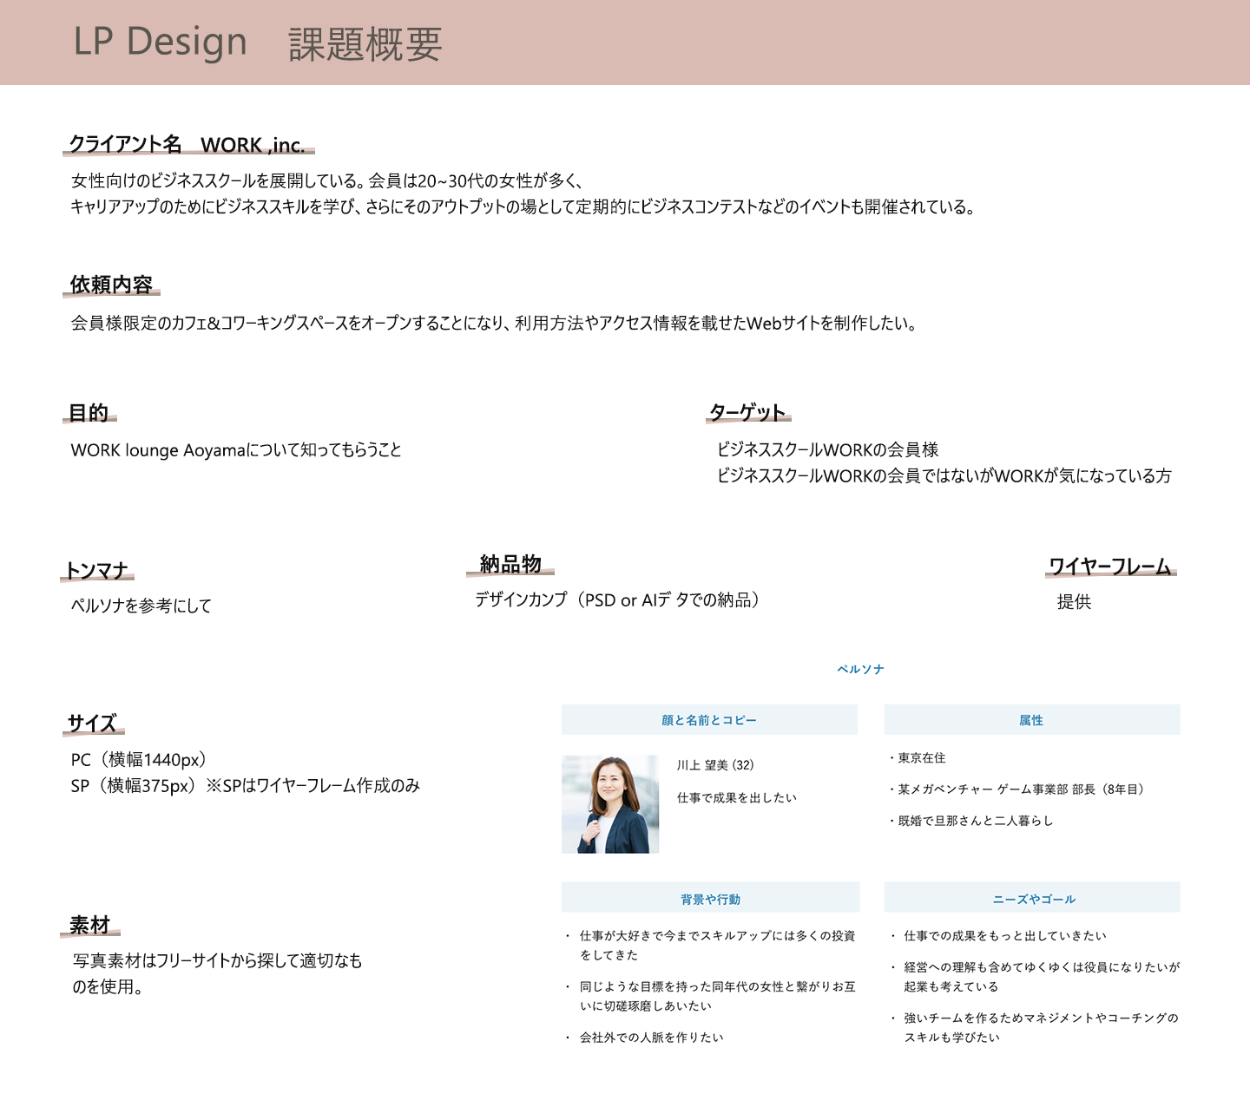Click the 東京在住 attribute bullet
The height and width of the screenshot is (1120, 1250).
[x=920, y=758]
